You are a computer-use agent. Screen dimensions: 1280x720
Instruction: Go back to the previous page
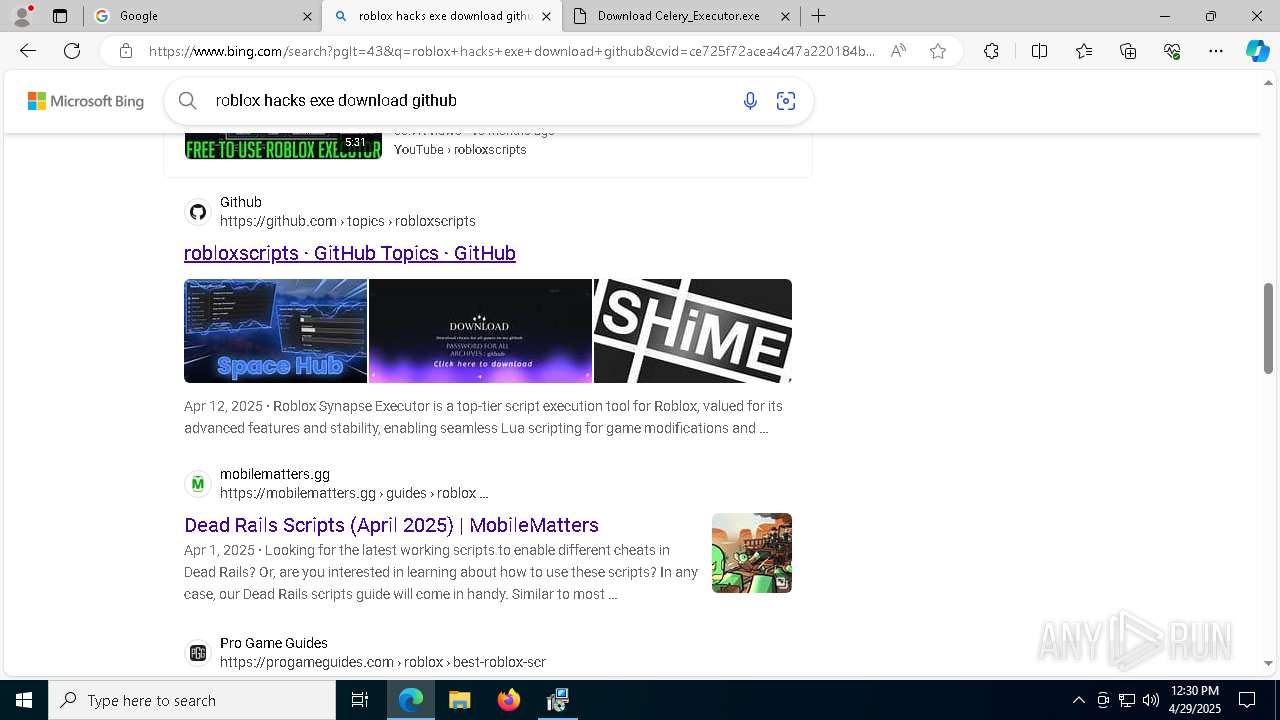click(x=28, y=51)
